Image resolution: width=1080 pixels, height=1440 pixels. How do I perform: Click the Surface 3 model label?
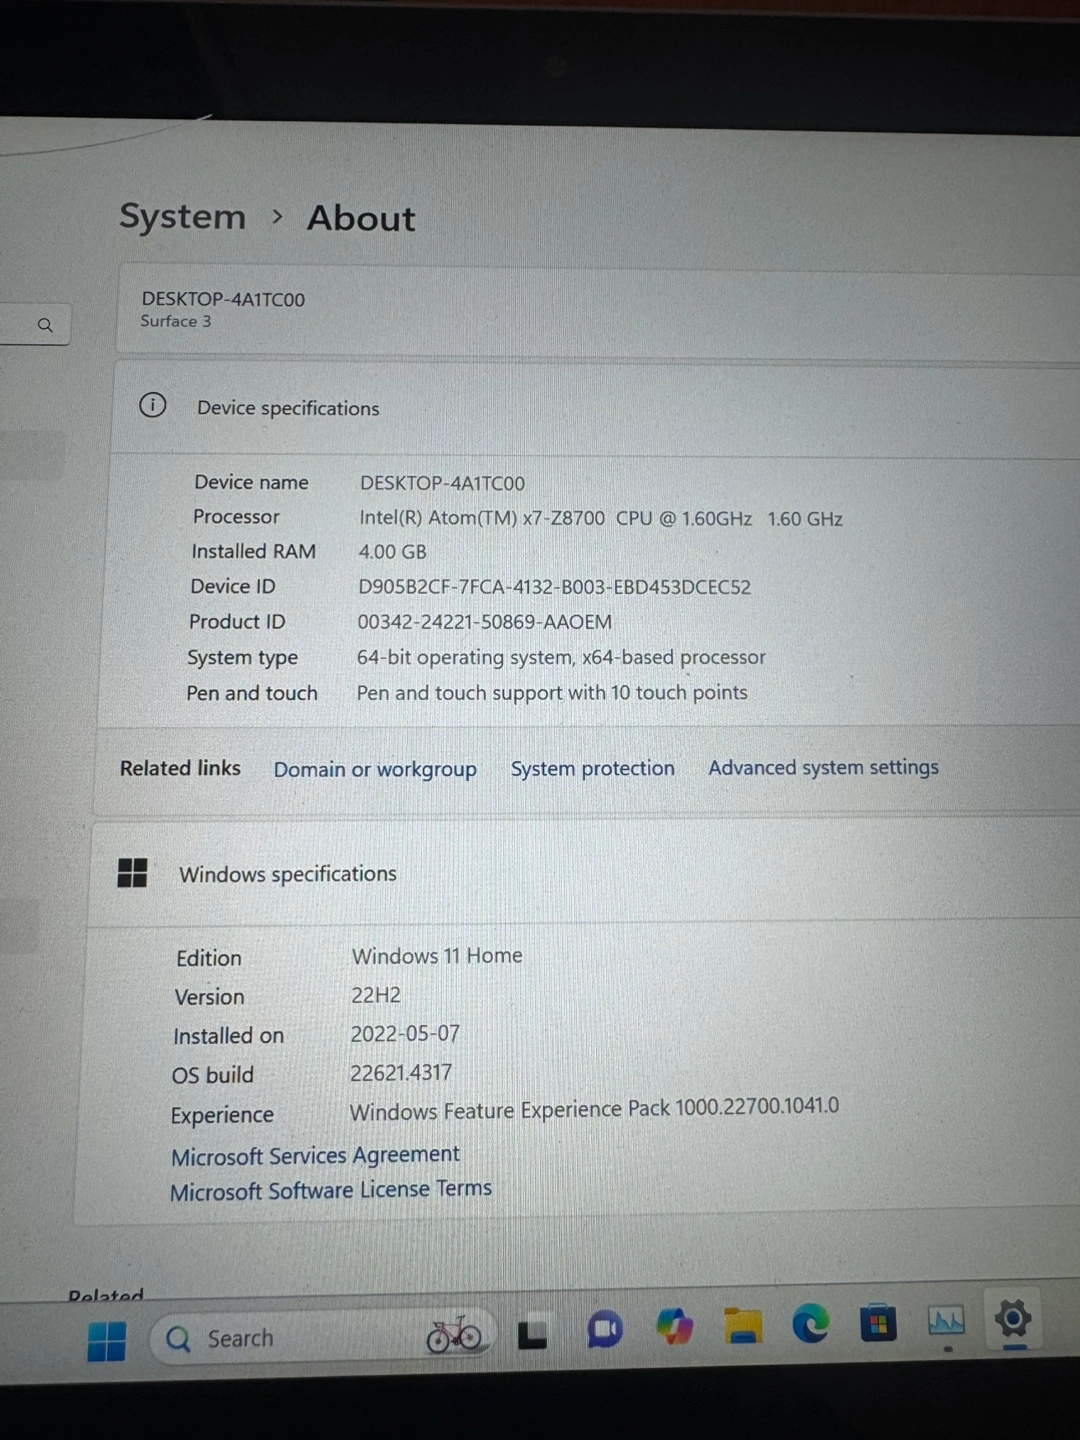tap(175, 321)
